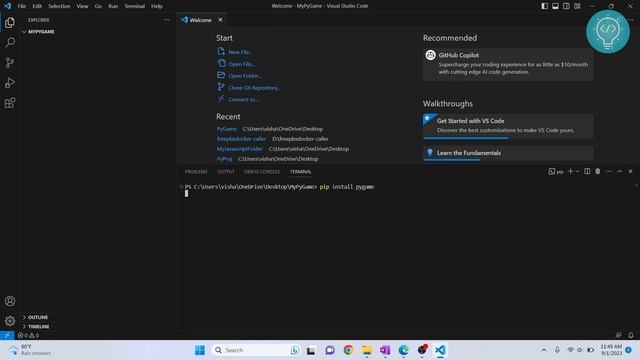Open the Explorer view in activity bar
The image size is (640, 360).
click(x=10, y=22)
